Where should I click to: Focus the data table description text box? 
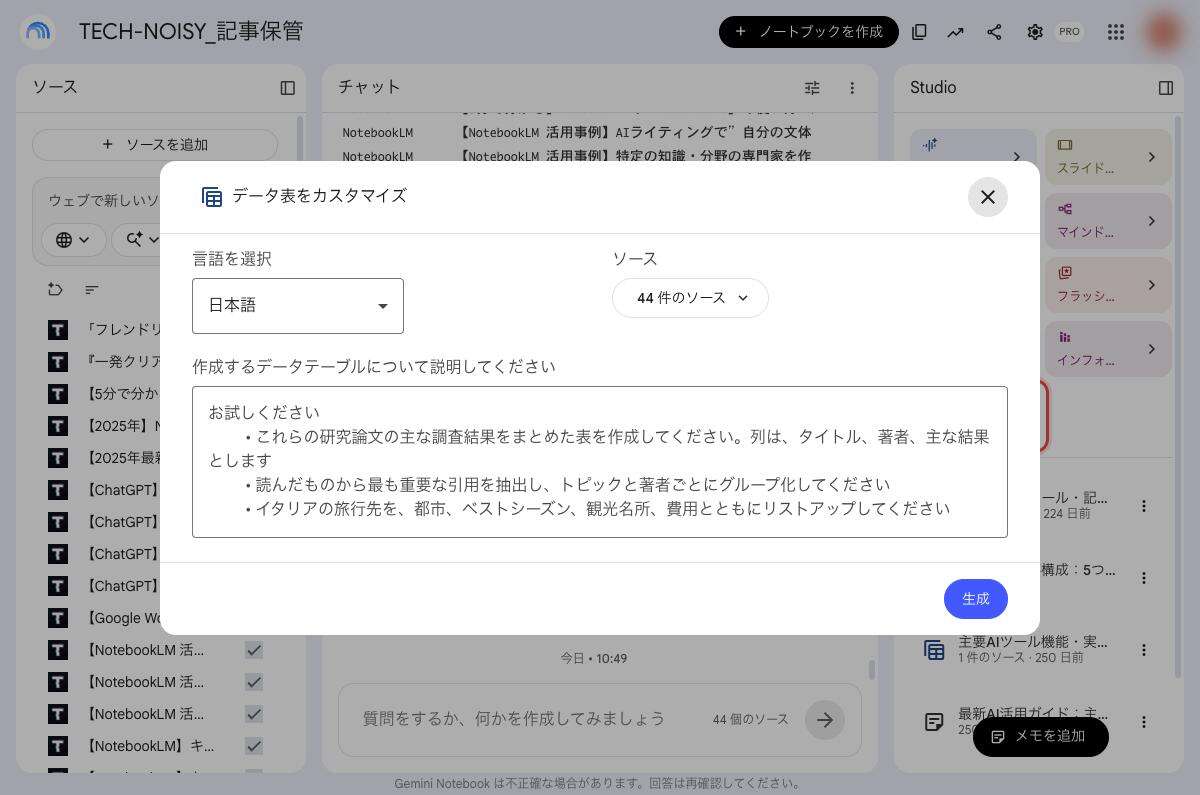tap(600, 462)
